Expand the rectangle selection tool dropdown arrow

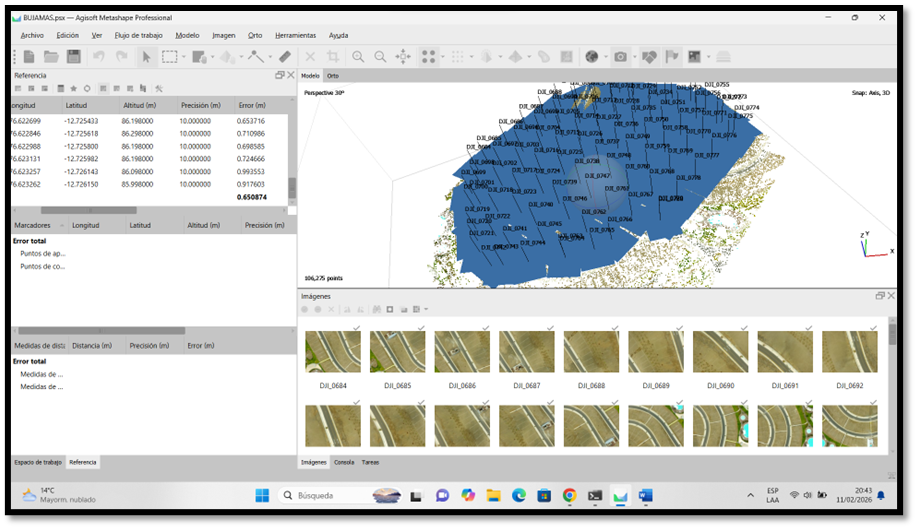(183, 57)
